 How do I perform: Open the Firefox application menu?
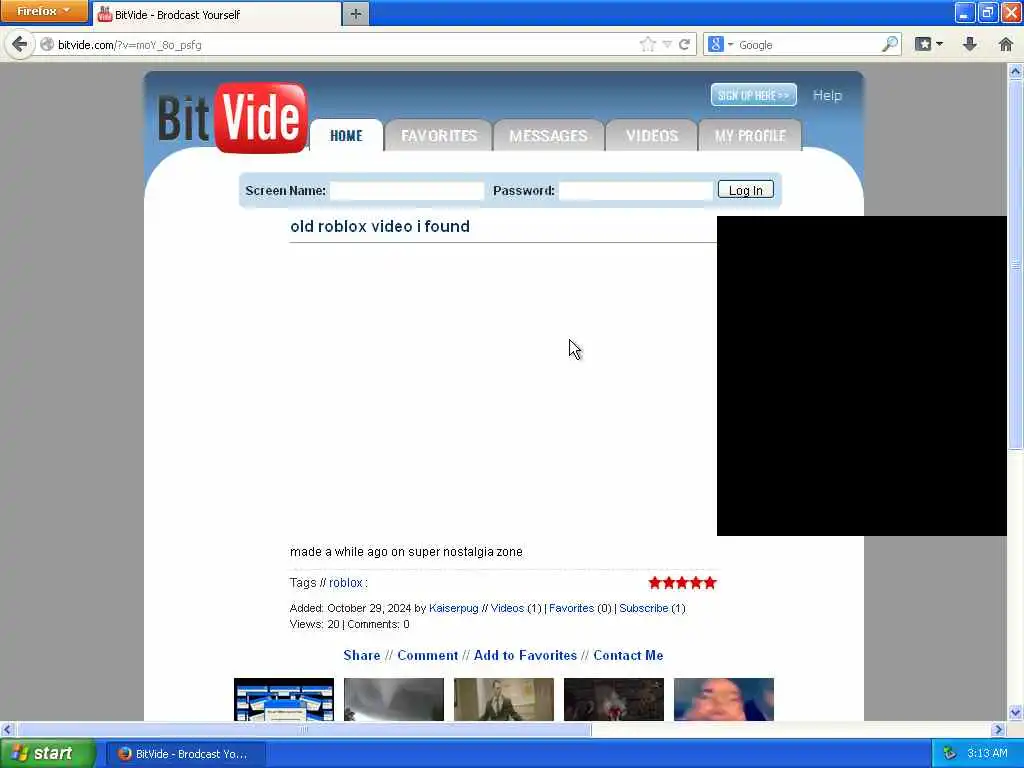(x=44, y=11)
